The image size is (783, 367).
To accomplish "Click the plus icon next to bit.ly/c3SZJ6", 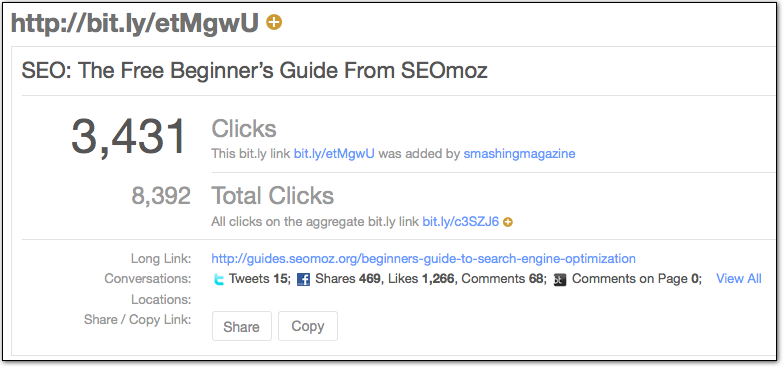I will point(508,222).
